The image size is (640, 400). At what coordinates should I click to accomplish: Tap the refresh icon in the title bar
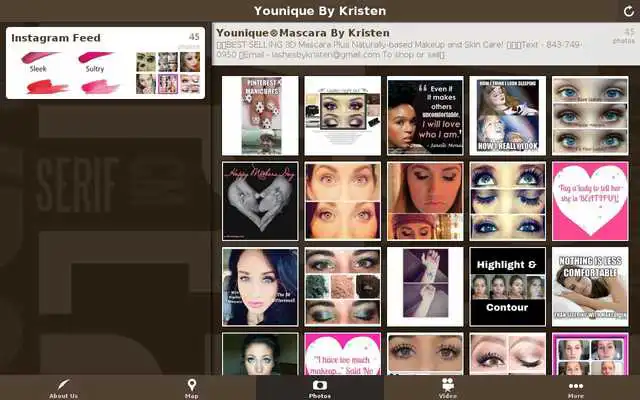(x=629, y=11)
